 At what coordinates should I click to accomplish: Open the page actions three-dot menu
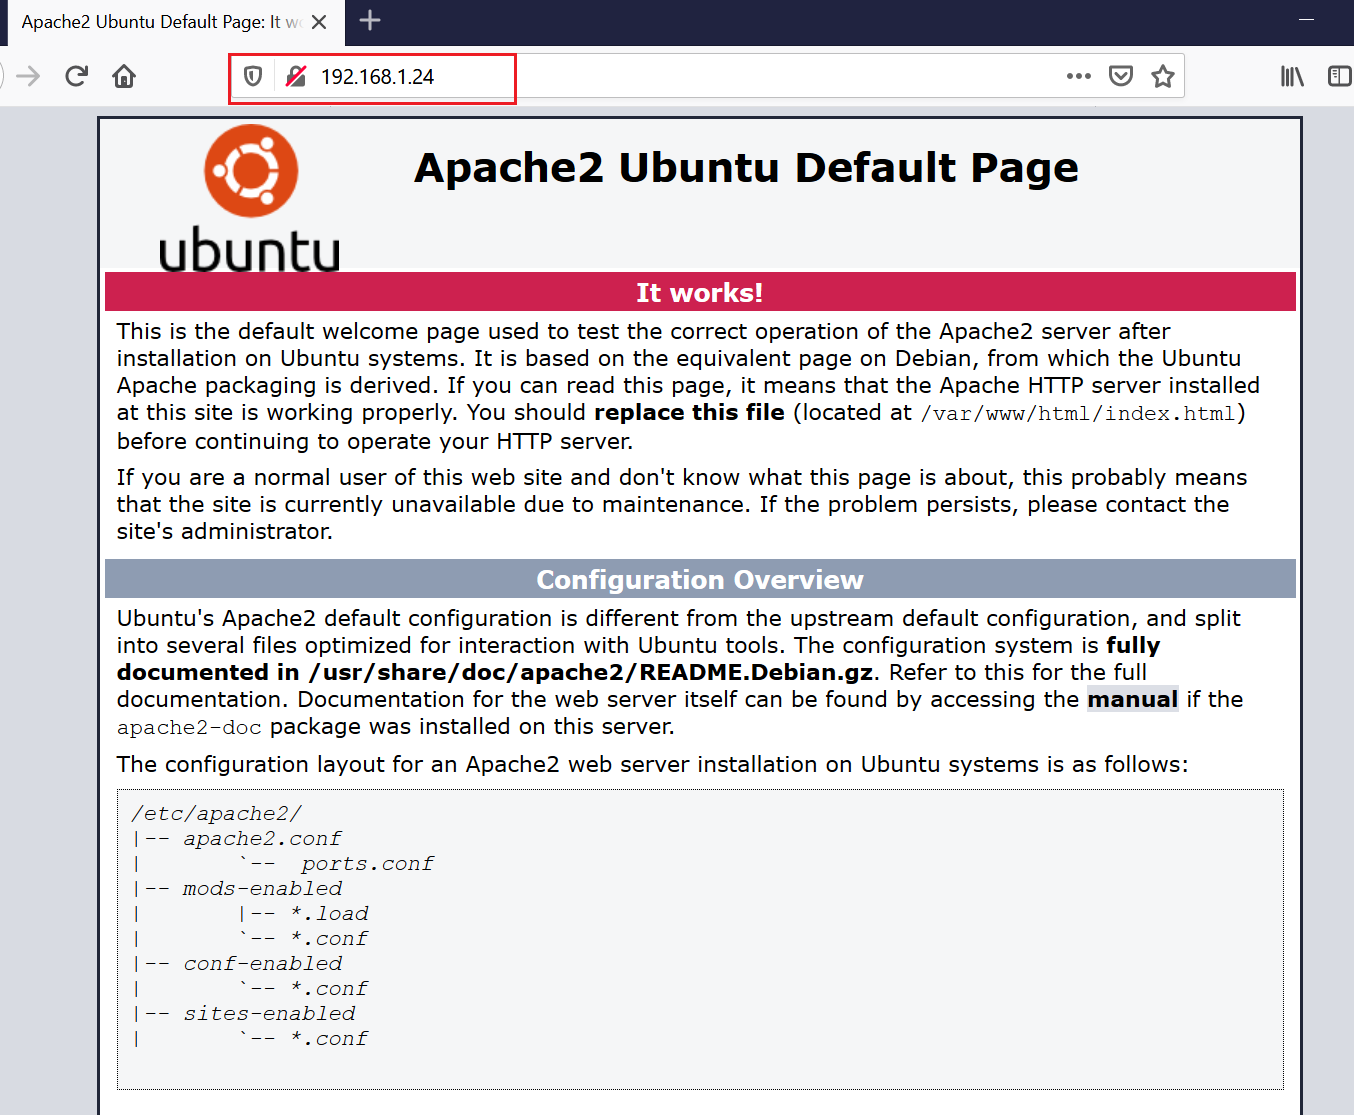pos(1078,76)
